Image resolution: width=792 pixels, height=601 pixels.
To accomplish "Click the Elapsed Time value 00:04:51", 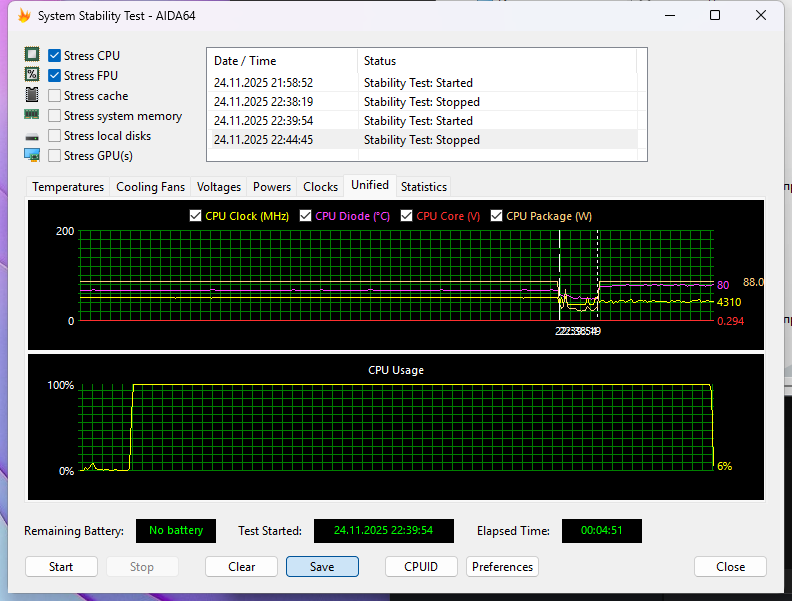I will click(x=602, y=531).
